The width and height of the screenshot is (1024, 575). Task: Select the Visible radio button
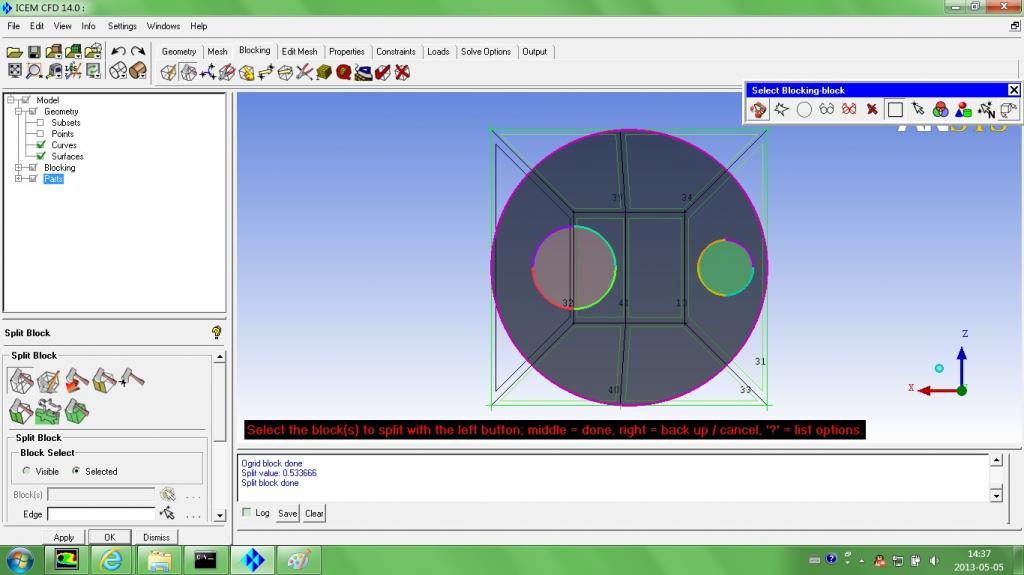pos(26,471)
